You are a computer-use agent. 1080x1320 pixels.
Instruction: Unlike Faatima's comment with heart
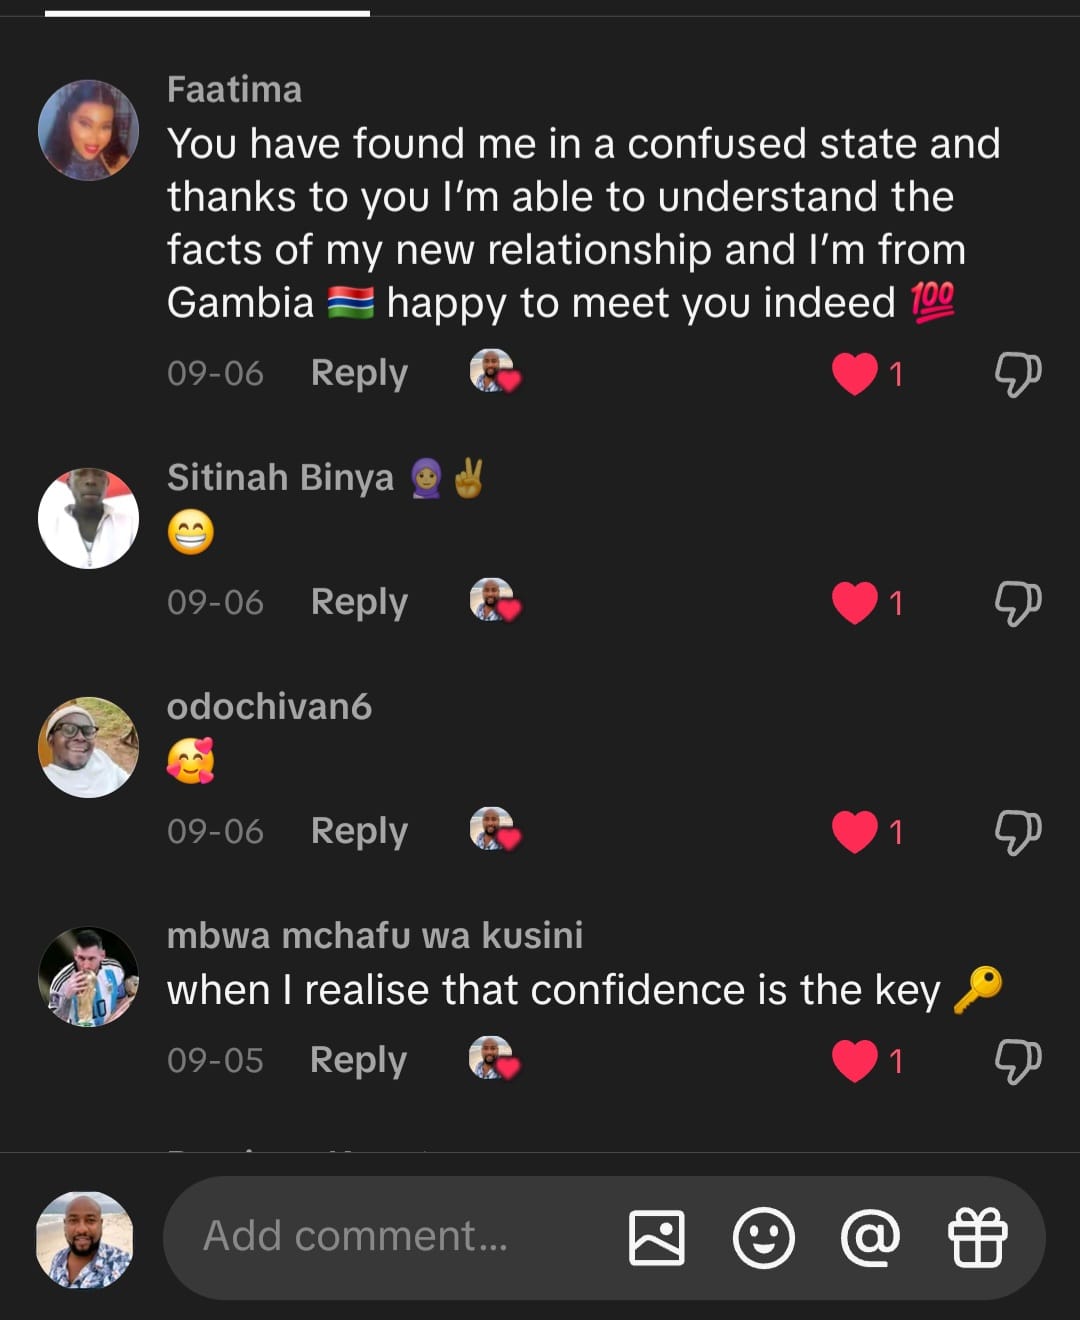(854, 374)
